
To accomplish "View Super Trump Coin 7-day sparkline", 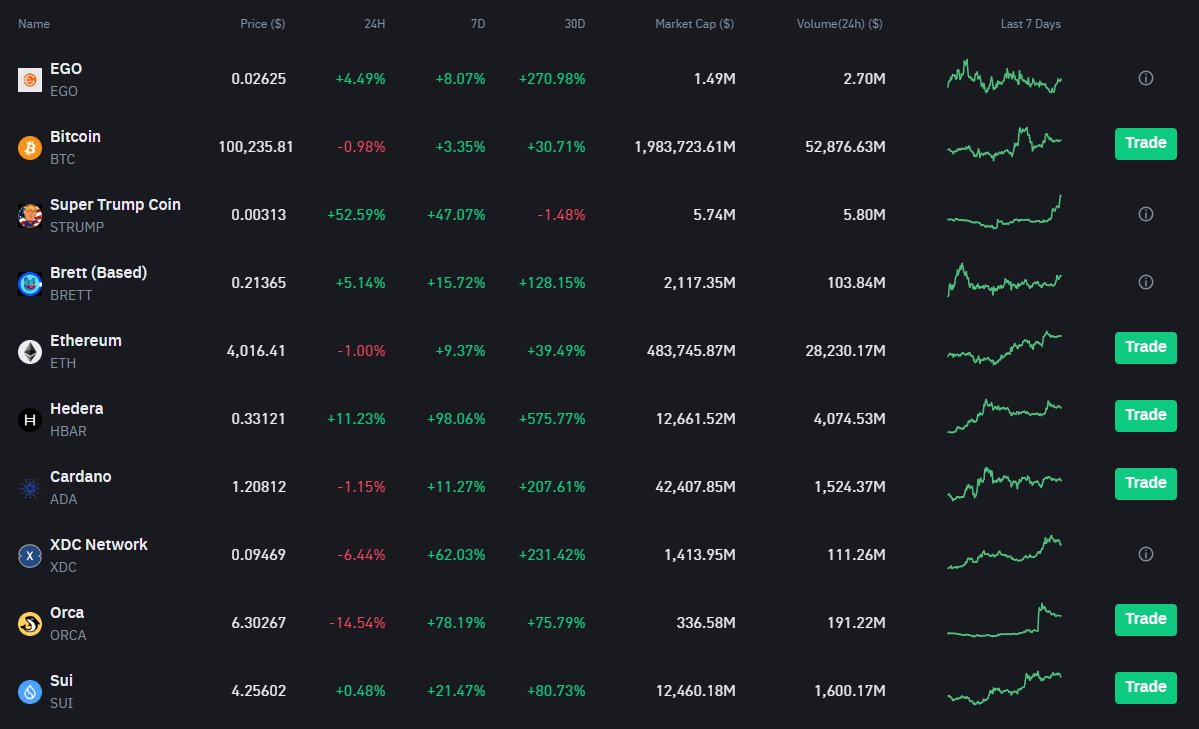I will pyautogui.click(x=1004, y=212).
